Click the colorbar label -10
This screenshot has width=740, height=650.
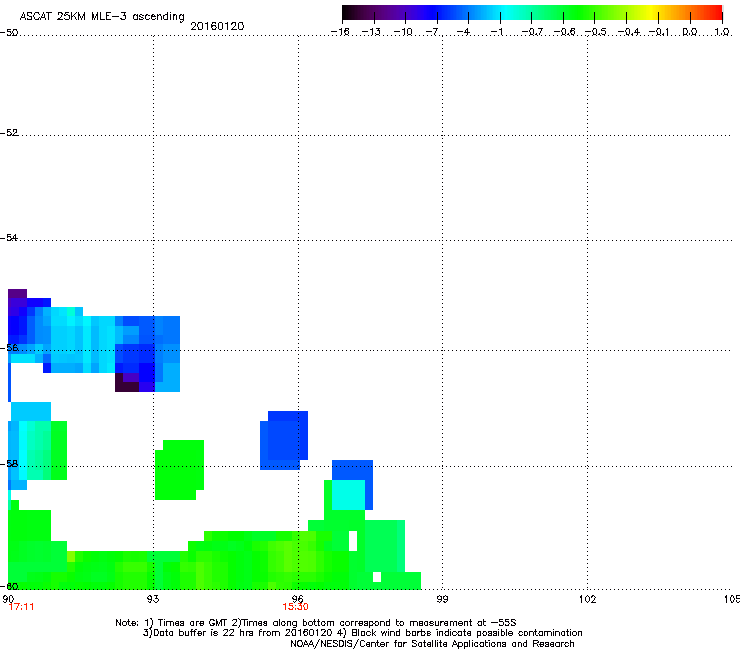tap(403, 32)
